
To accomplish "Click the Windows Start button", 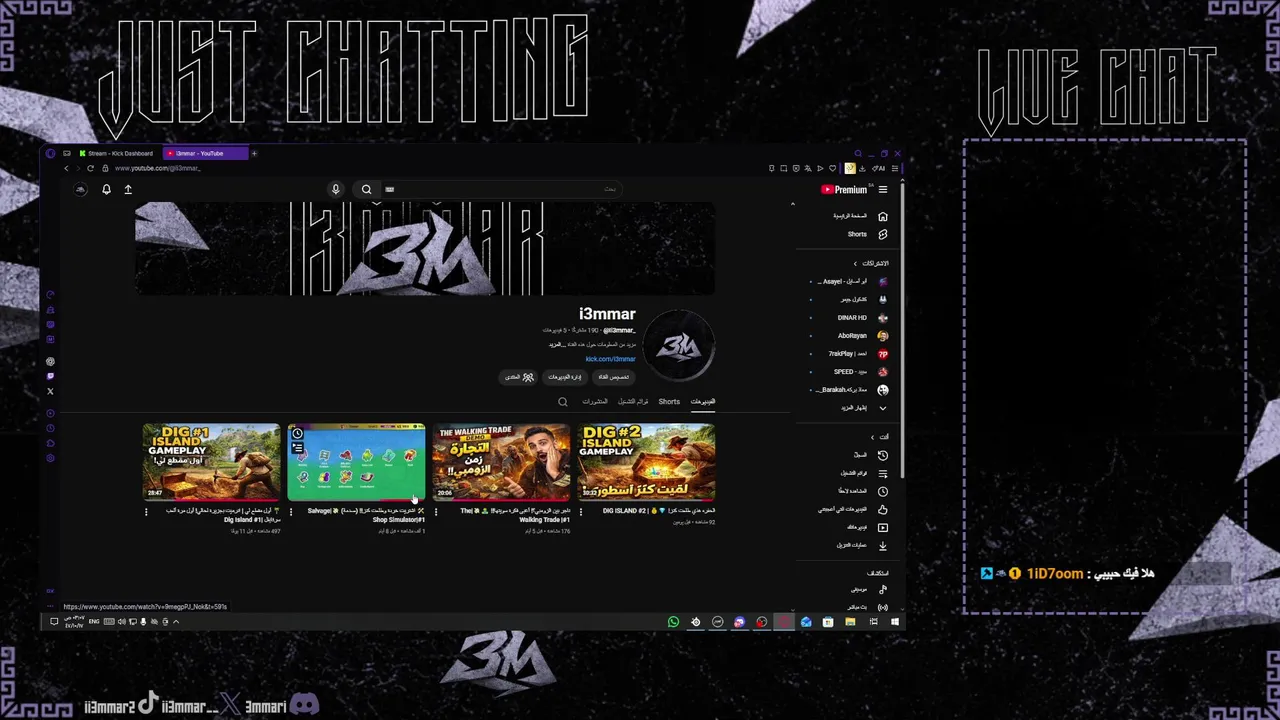I will tap(895, 622).
